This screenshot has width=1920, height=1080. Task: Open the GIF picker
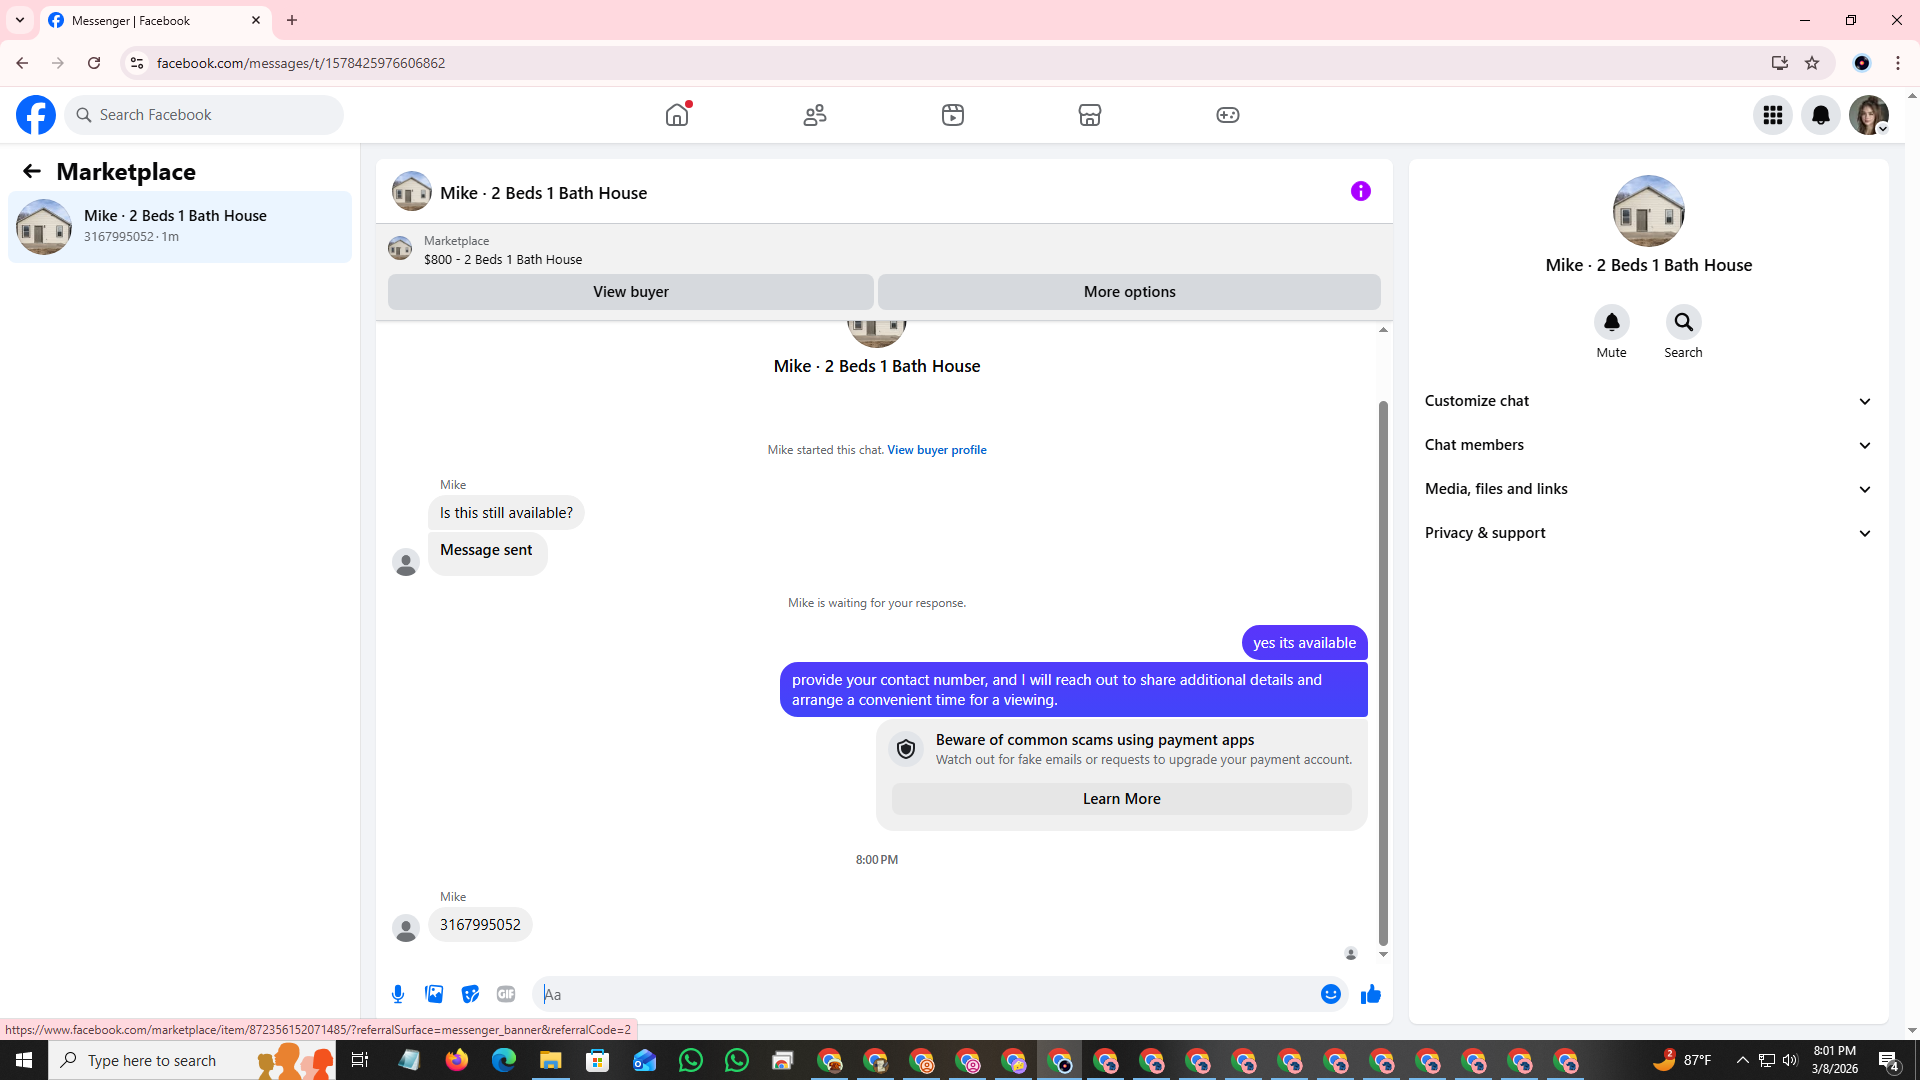[506, 994]
